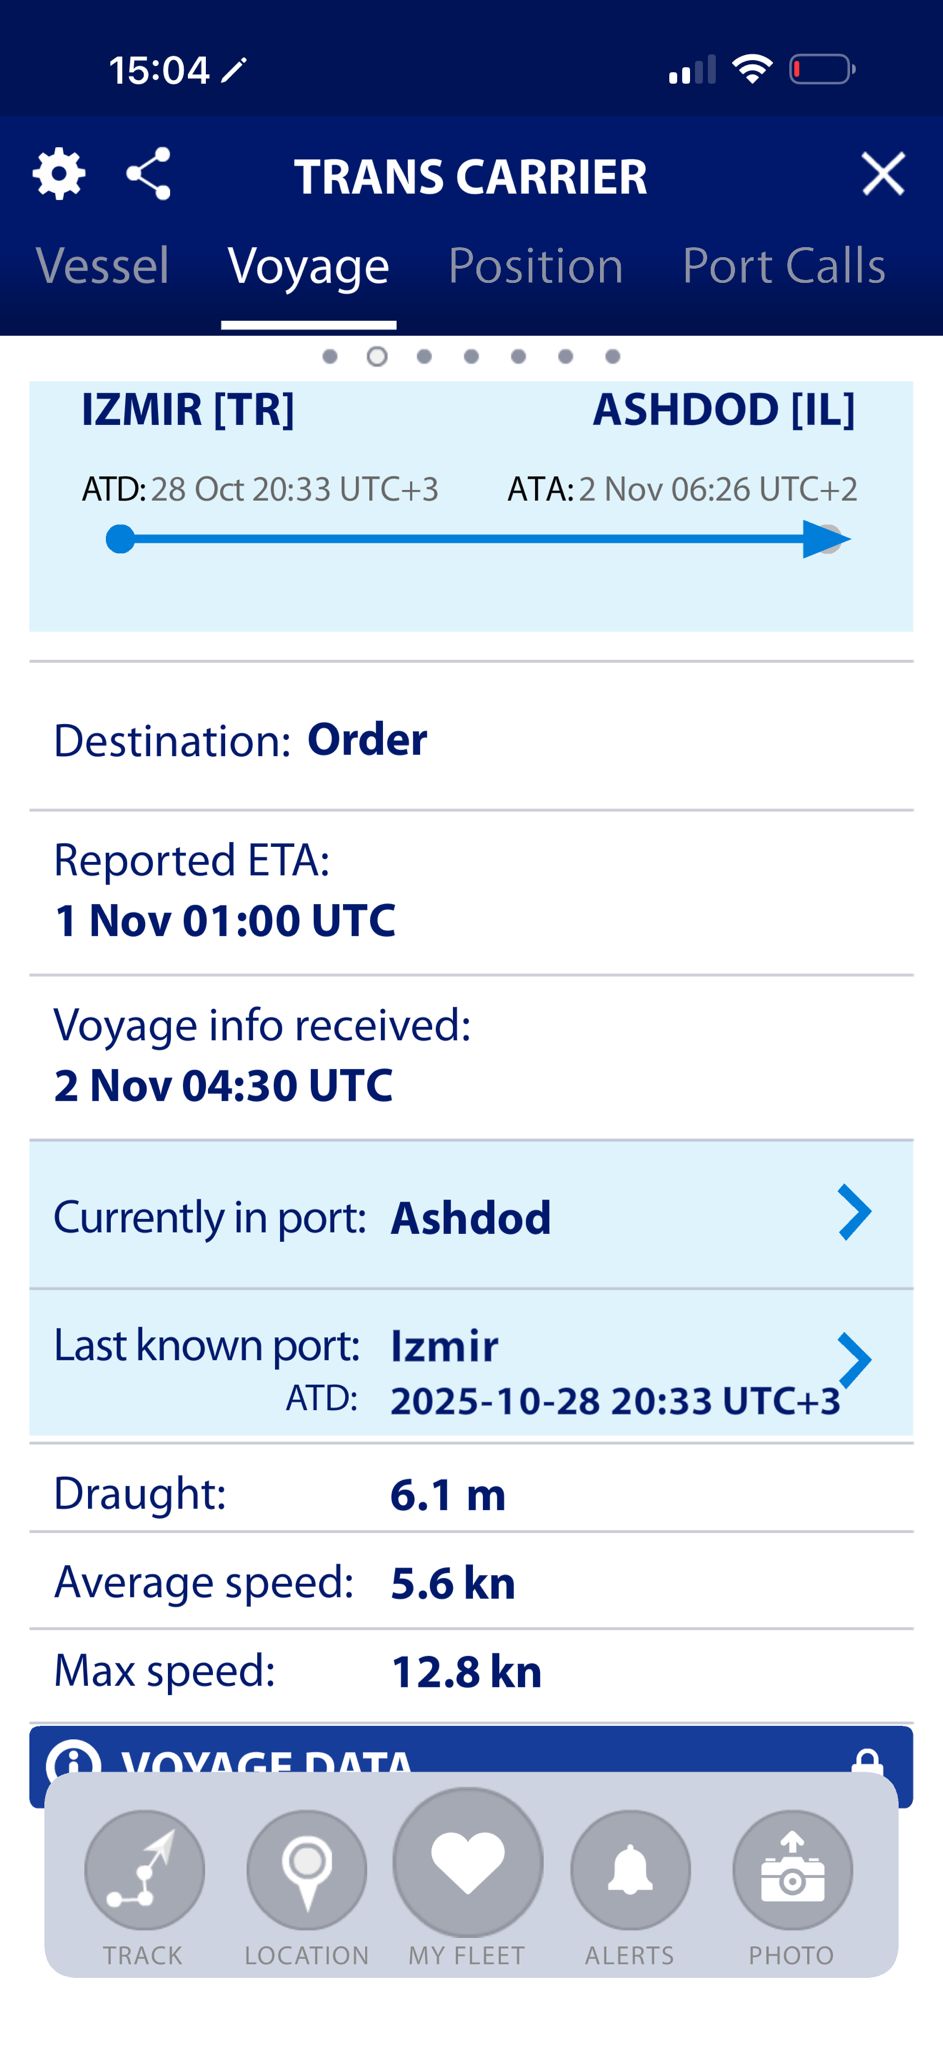The height and width of the screenshot is (2048, 943).
Task: Expand Last known port Izmir chevron
Action: 854,1360
